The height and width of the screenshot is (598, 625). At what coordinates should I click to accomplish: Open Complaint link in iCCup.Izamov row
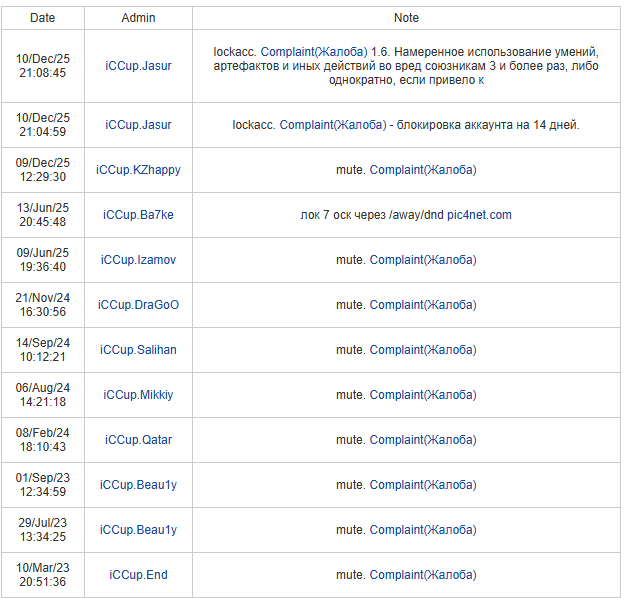(422, 260)
